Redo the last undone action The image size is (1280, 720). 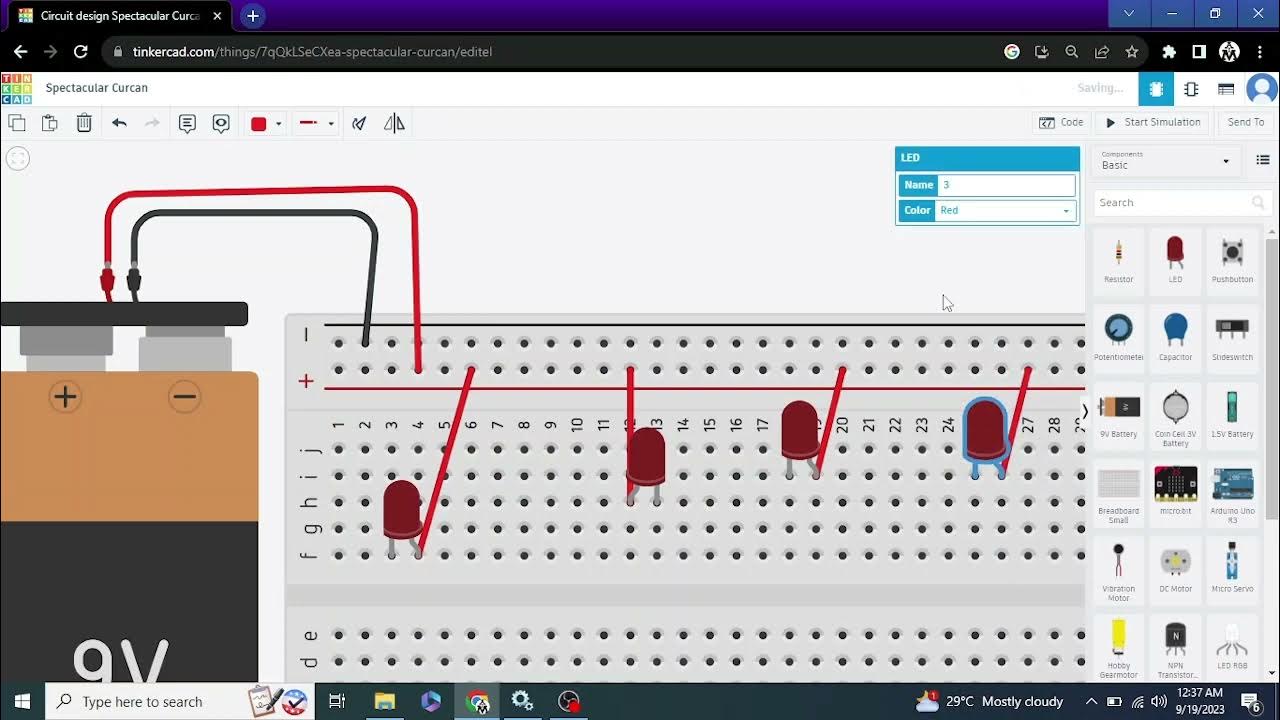[152, 123]
